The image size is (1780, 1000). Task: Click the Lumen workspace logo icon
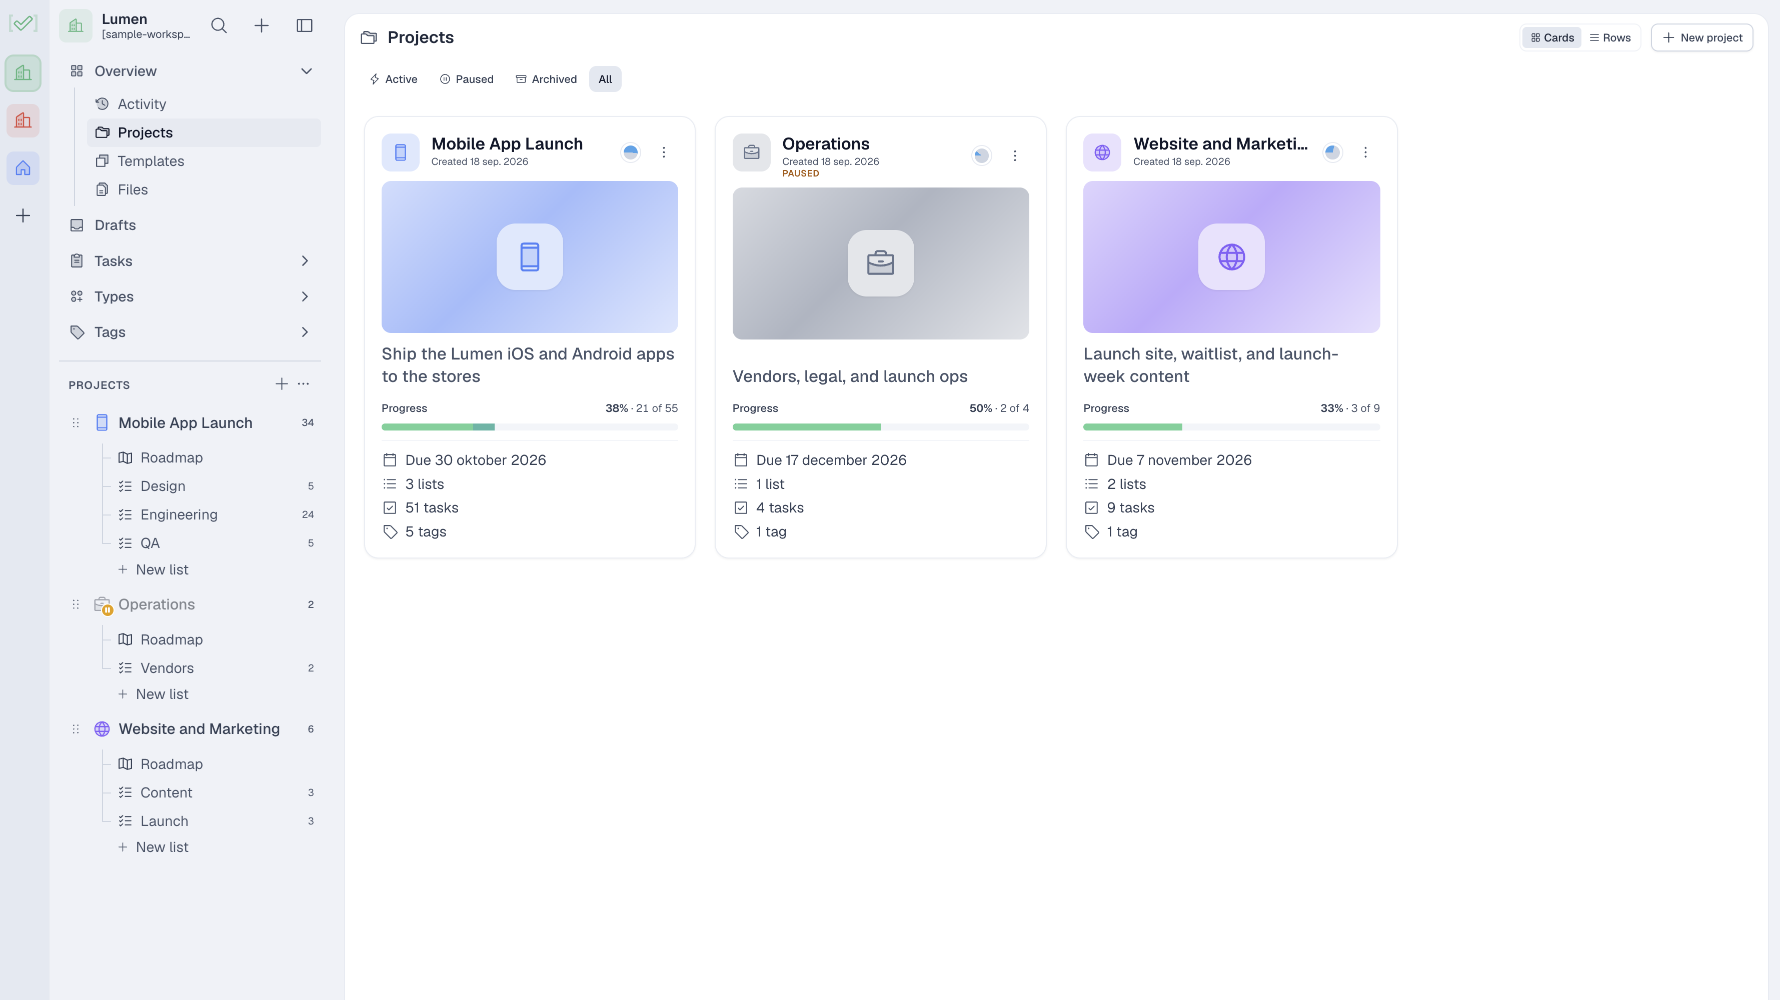76,26
